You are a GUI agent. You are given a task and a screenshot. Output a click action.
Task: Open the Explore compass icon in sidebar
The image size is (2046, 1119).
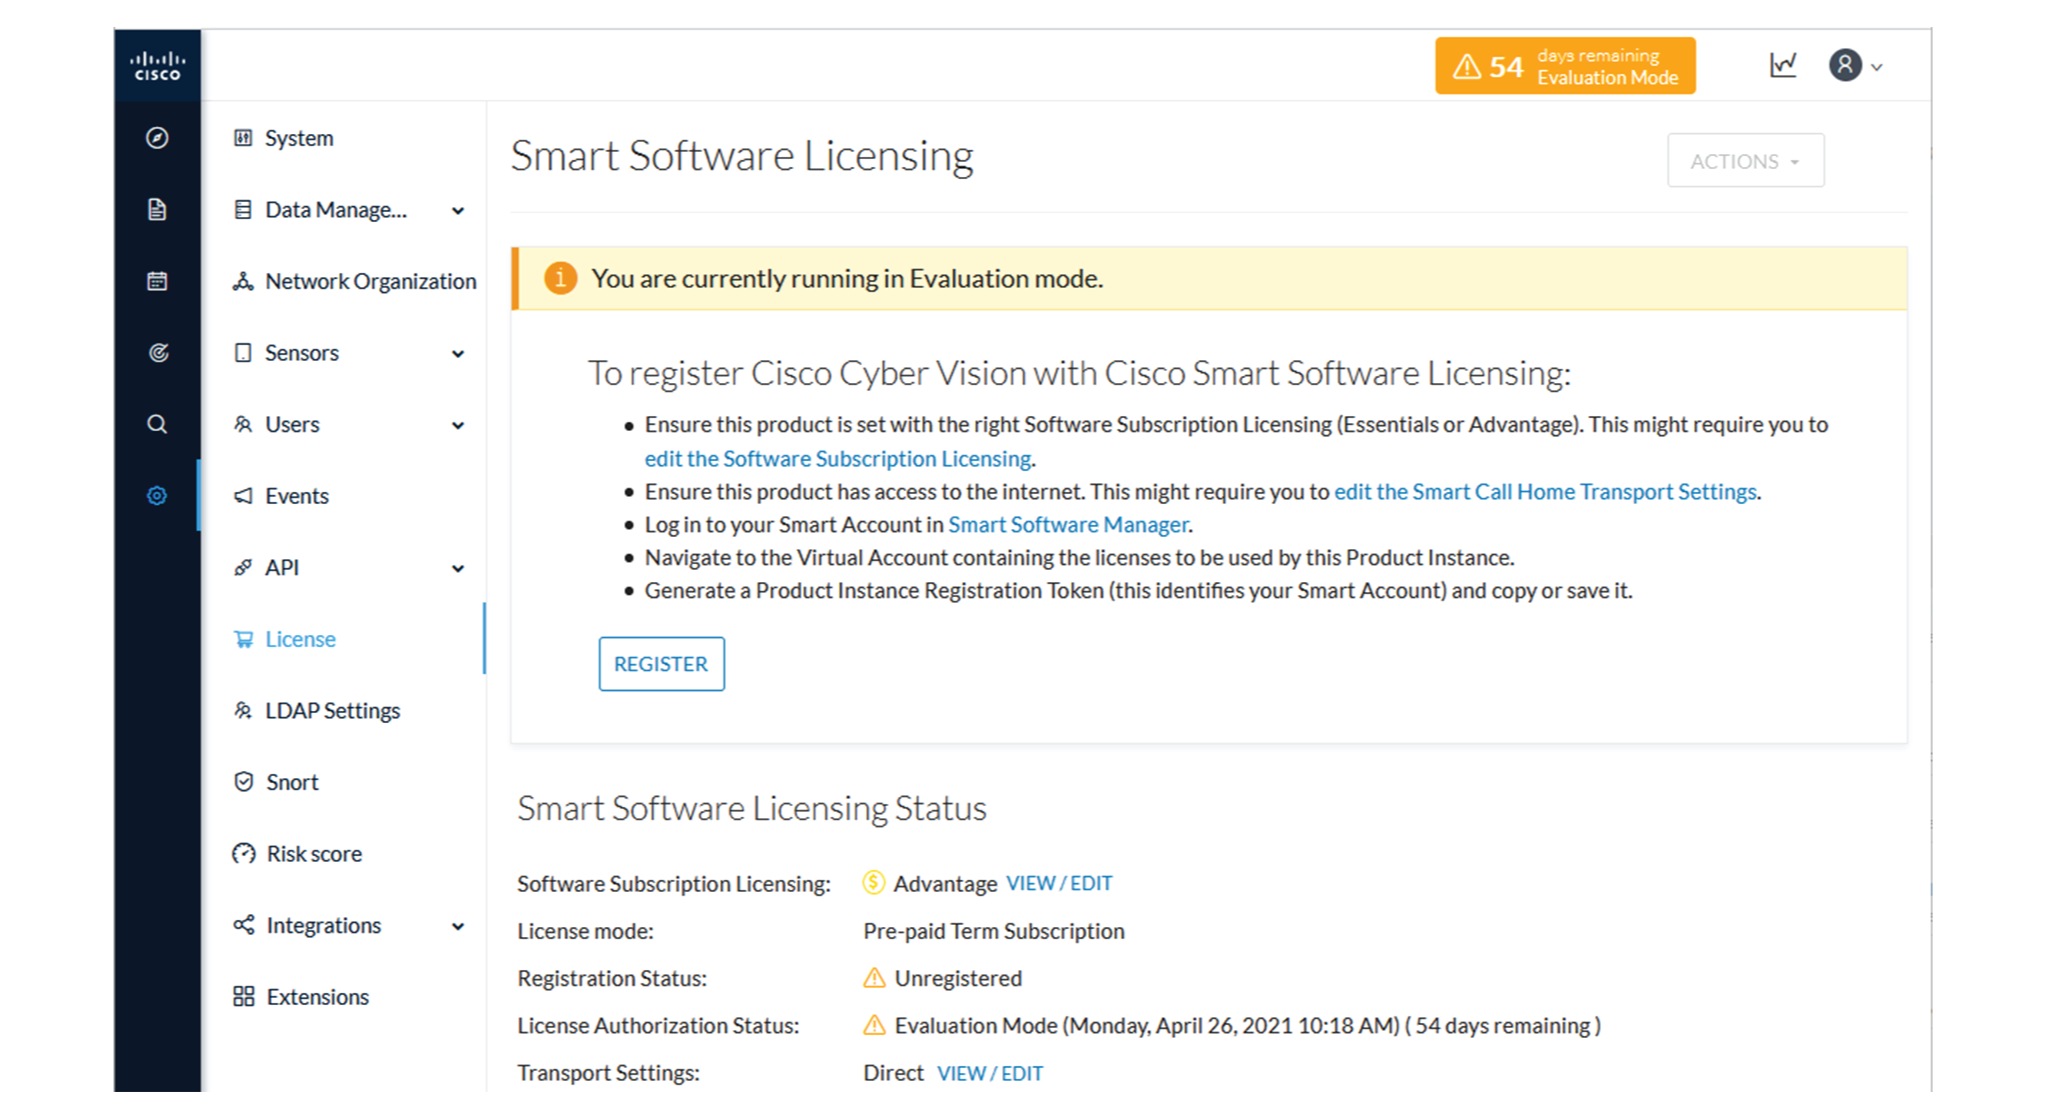(x=156, y=139)
